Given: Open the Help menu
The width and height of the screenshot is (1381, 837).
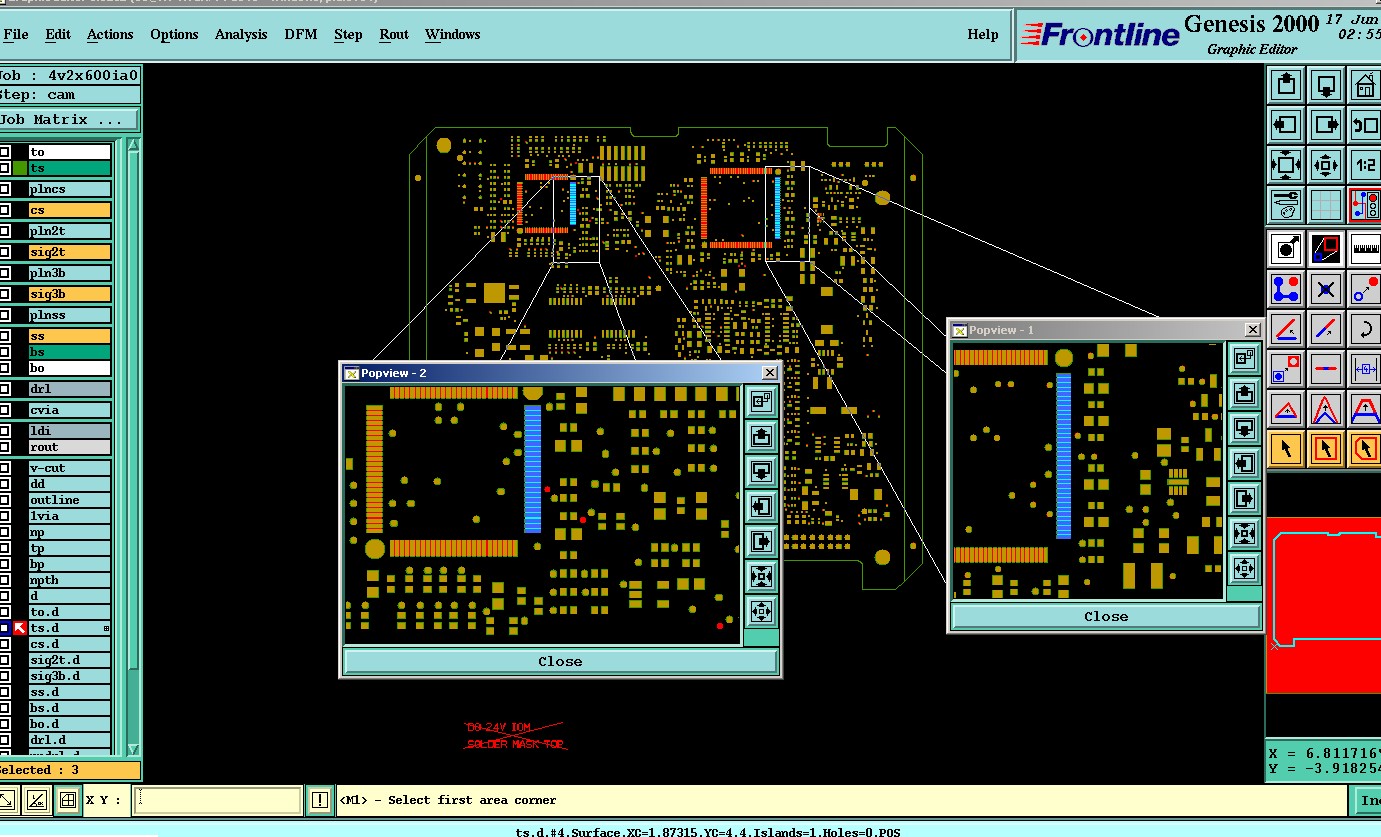Looking at the screenshot, I should pyautogui.click(x=983, y=34).
